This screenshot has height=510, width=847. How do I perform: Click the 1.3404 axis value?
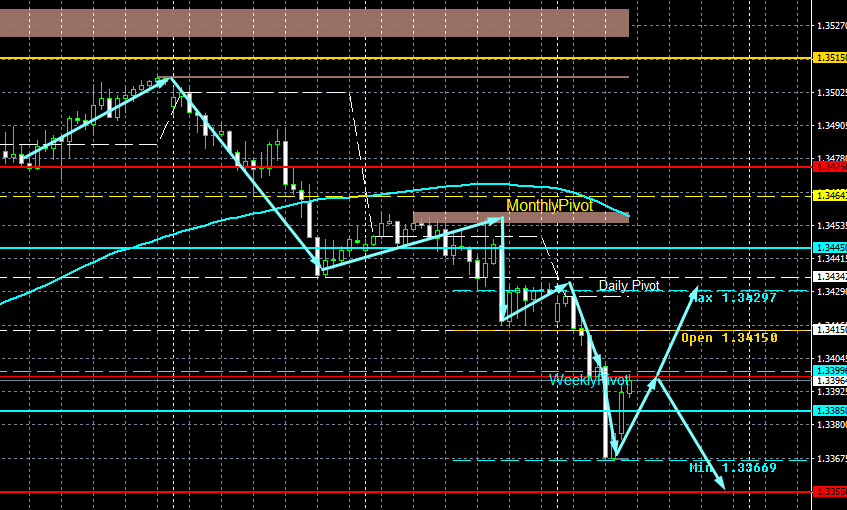point(831,359)
